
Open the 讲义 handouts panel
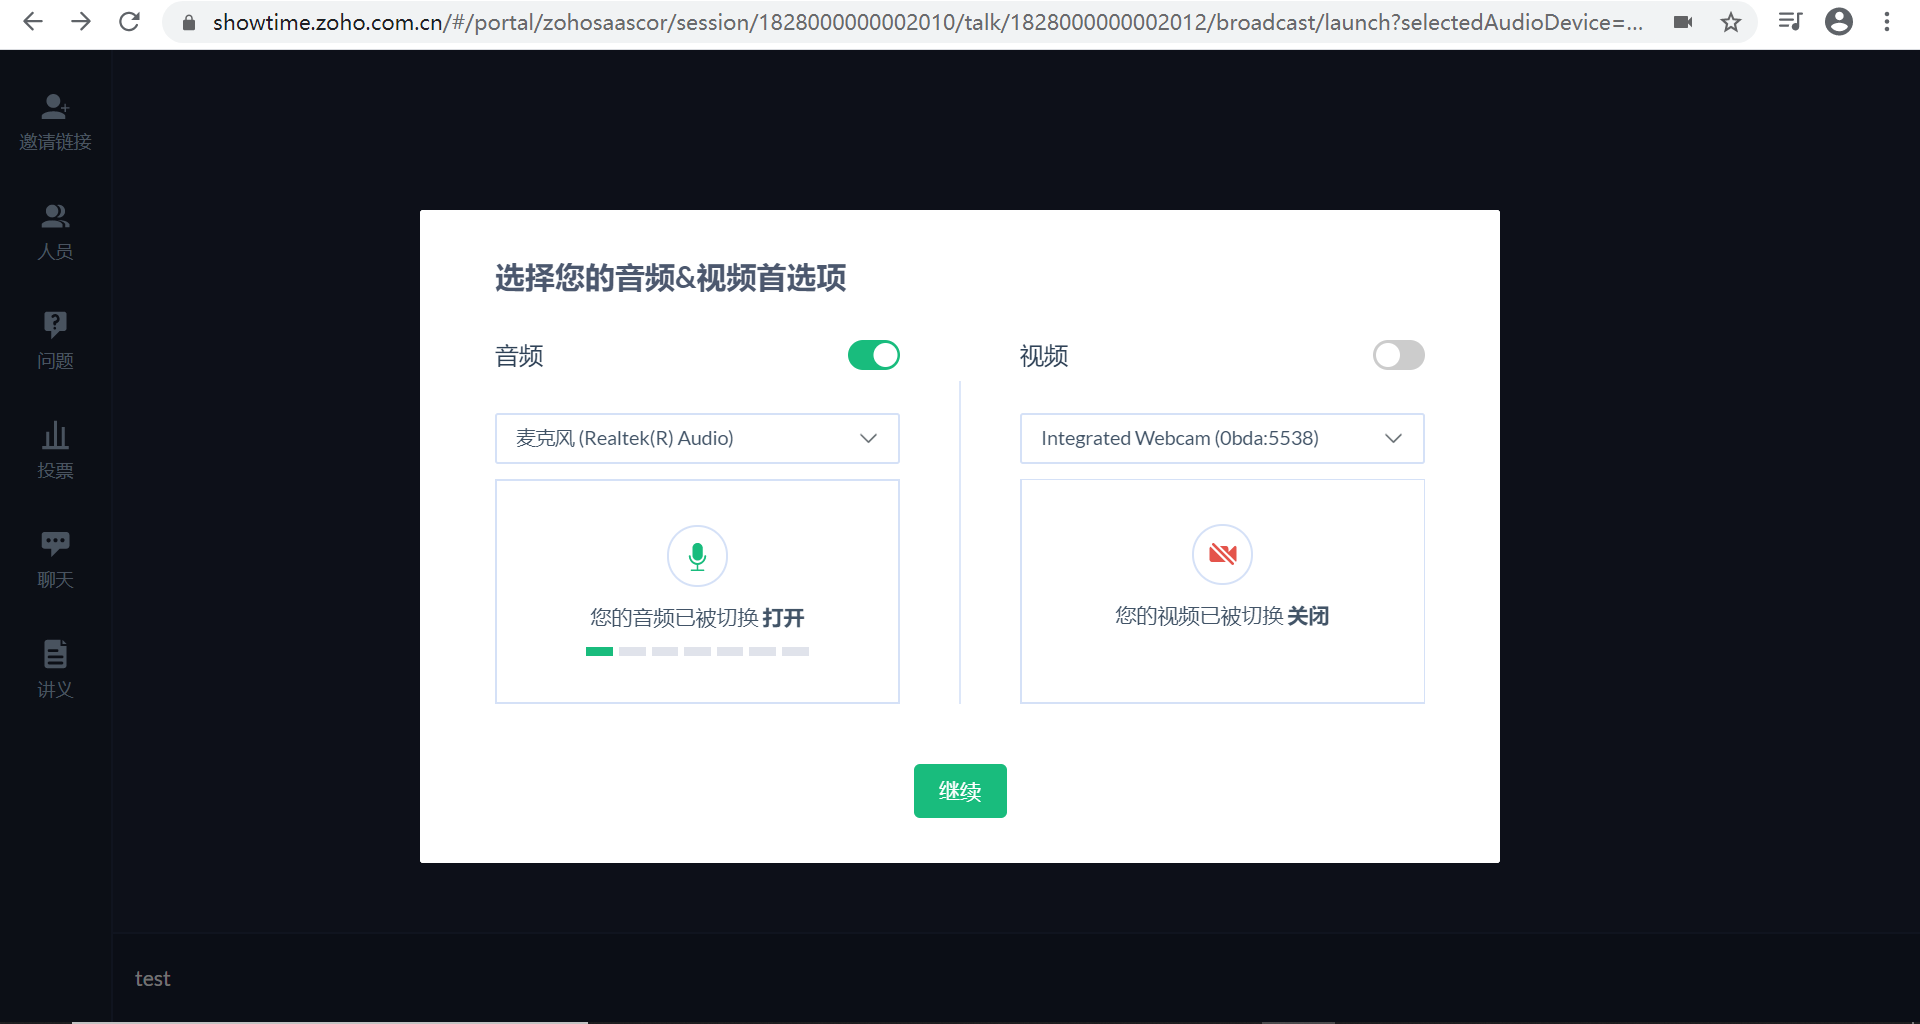point(55,667)
